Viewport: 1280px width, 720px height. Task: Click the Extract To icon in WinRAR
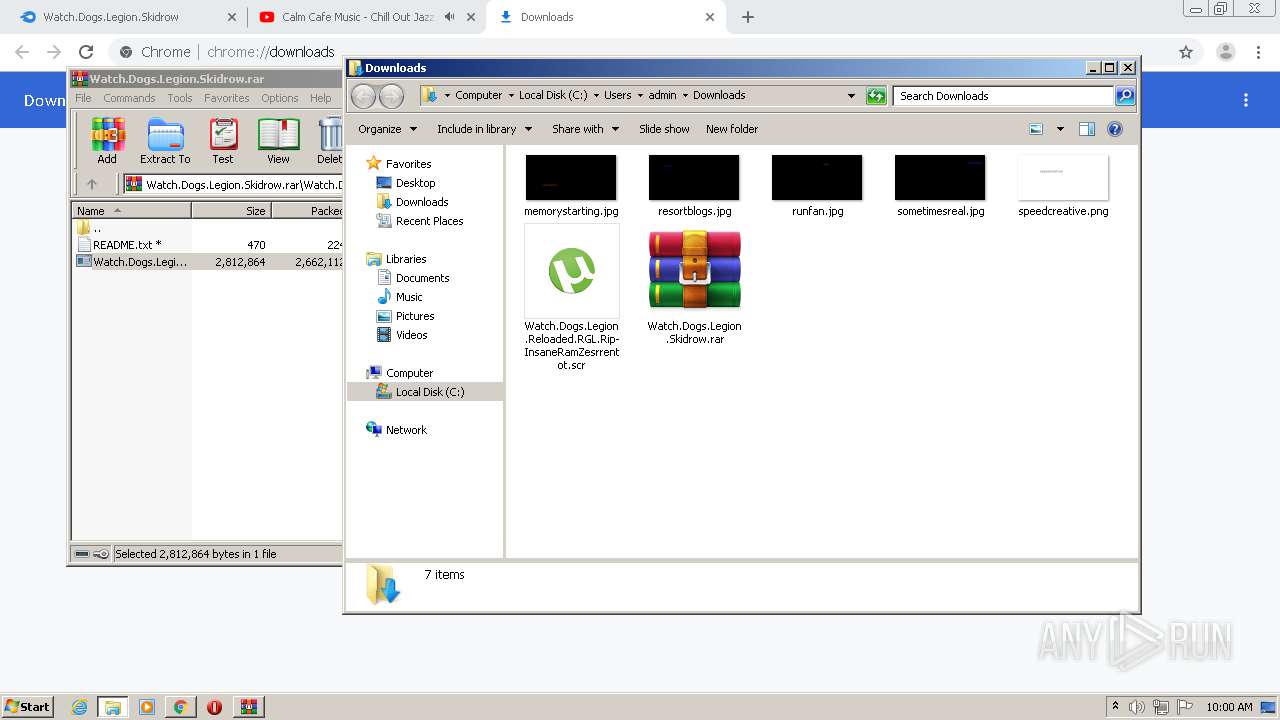point(165,134)
